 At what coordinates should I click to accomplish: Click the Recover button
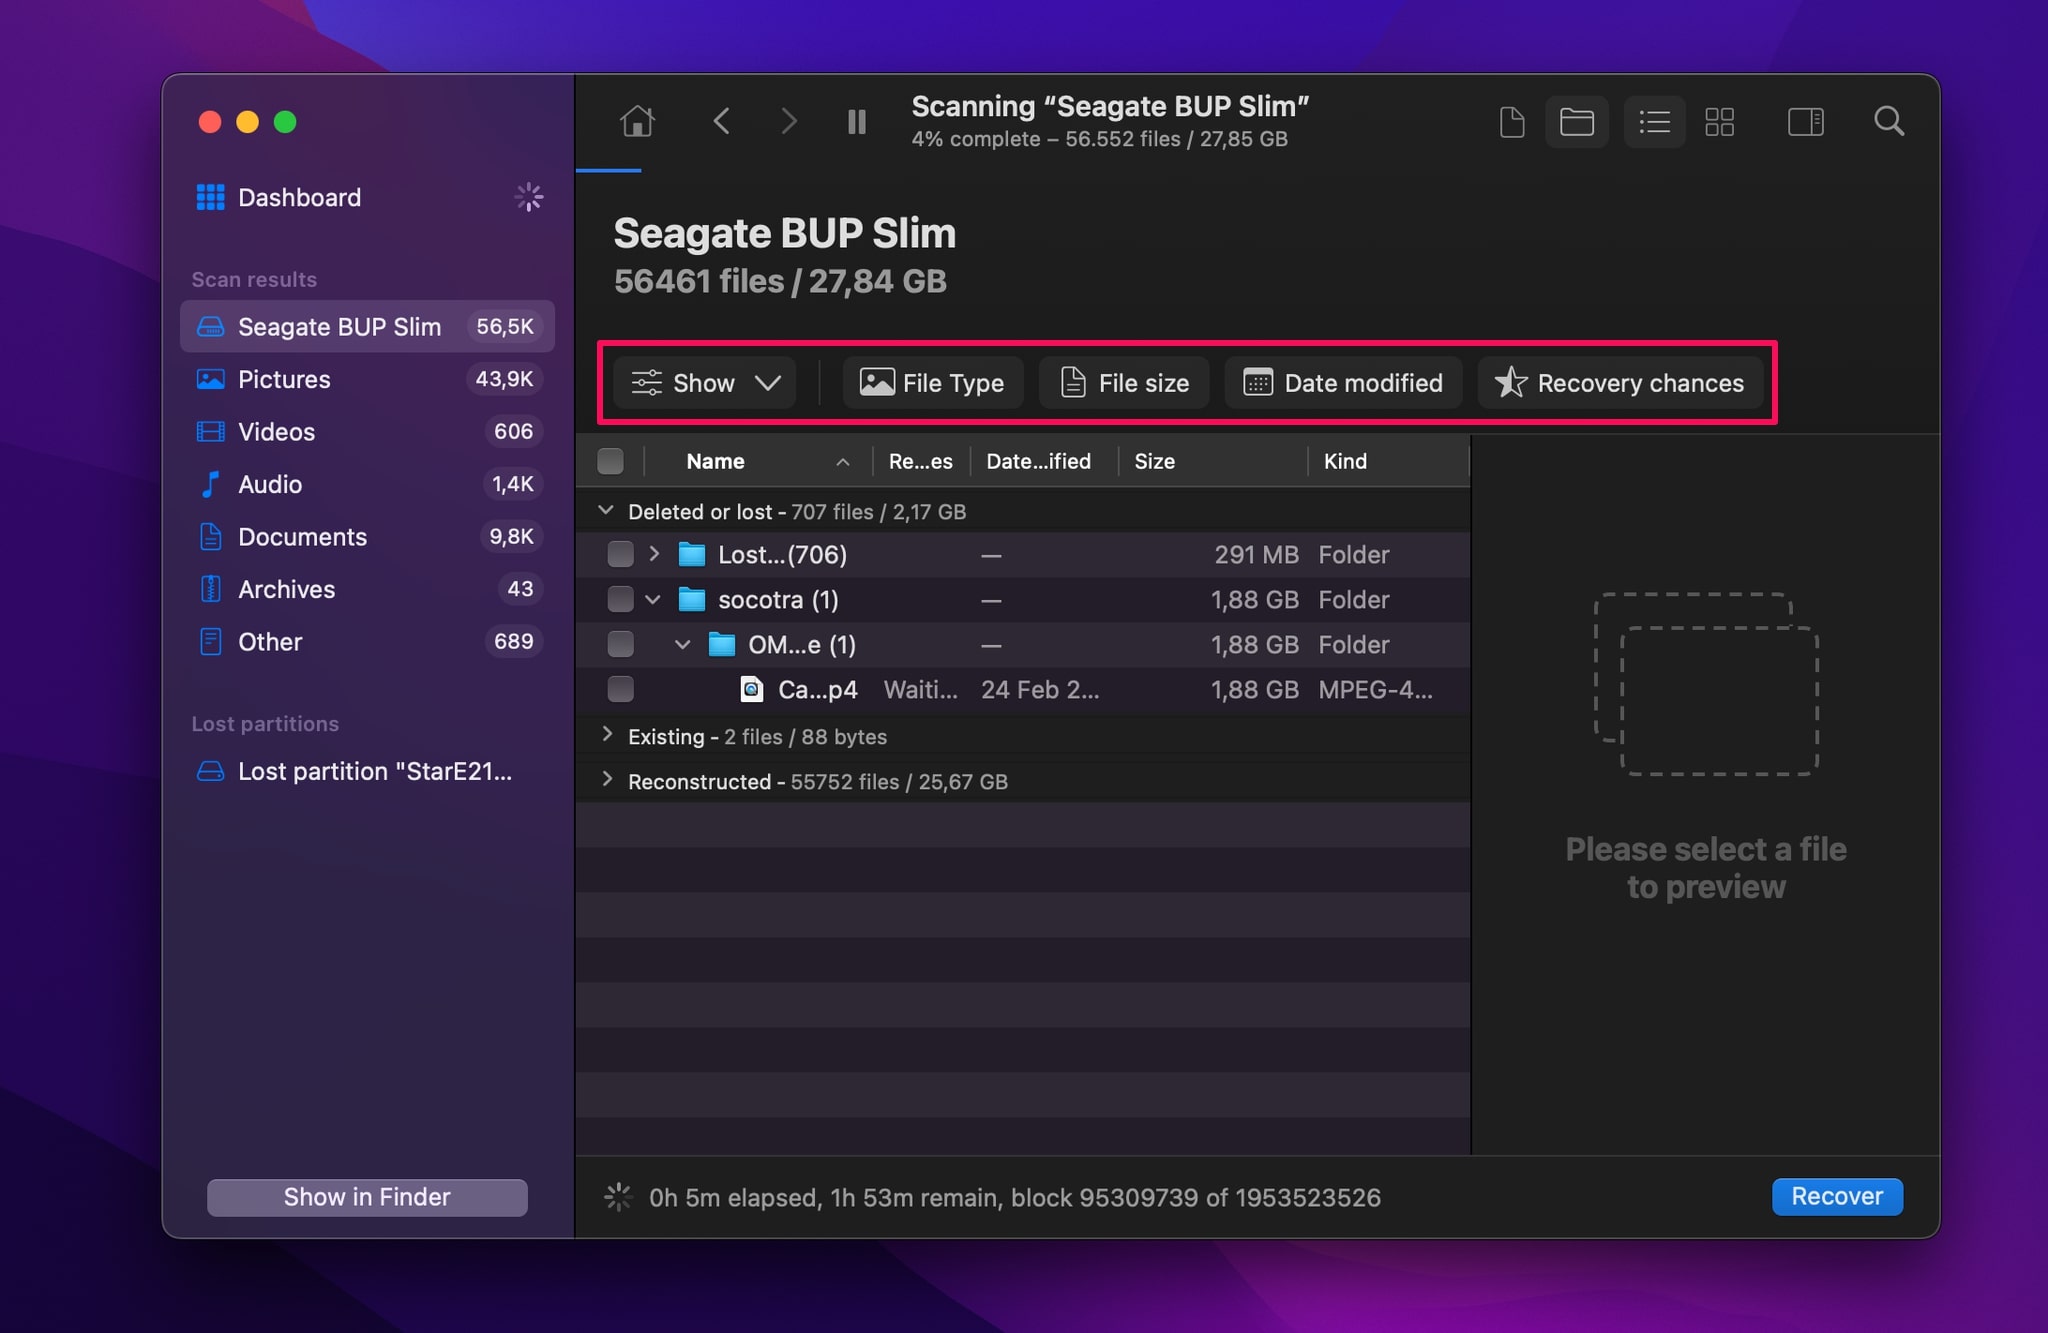point(1836,1196)
